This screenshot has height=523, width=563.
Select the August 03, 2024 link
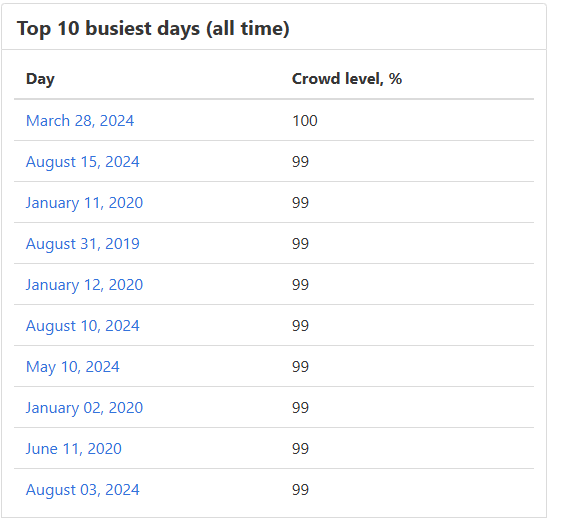83,490
